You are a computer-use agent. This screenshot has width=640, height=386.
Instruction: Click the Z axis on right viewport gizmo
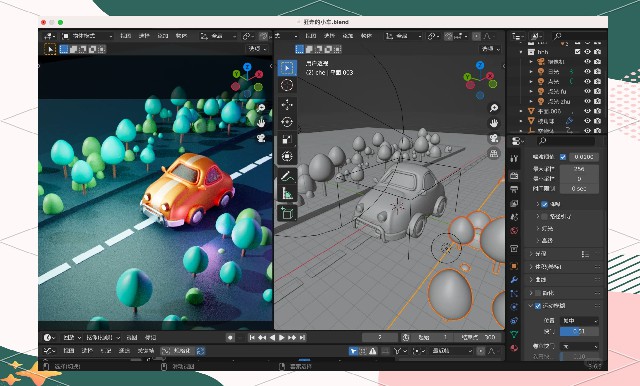(480, 65)
